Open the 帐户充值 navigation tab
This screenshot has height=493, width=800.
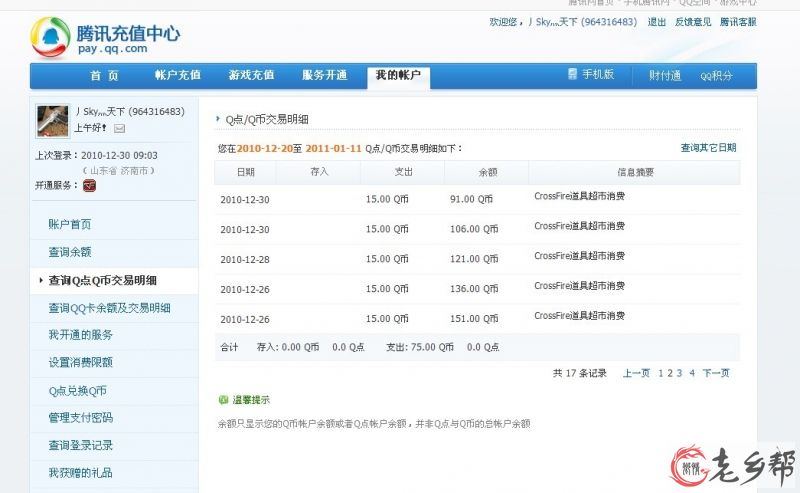[x=177, y=76]
